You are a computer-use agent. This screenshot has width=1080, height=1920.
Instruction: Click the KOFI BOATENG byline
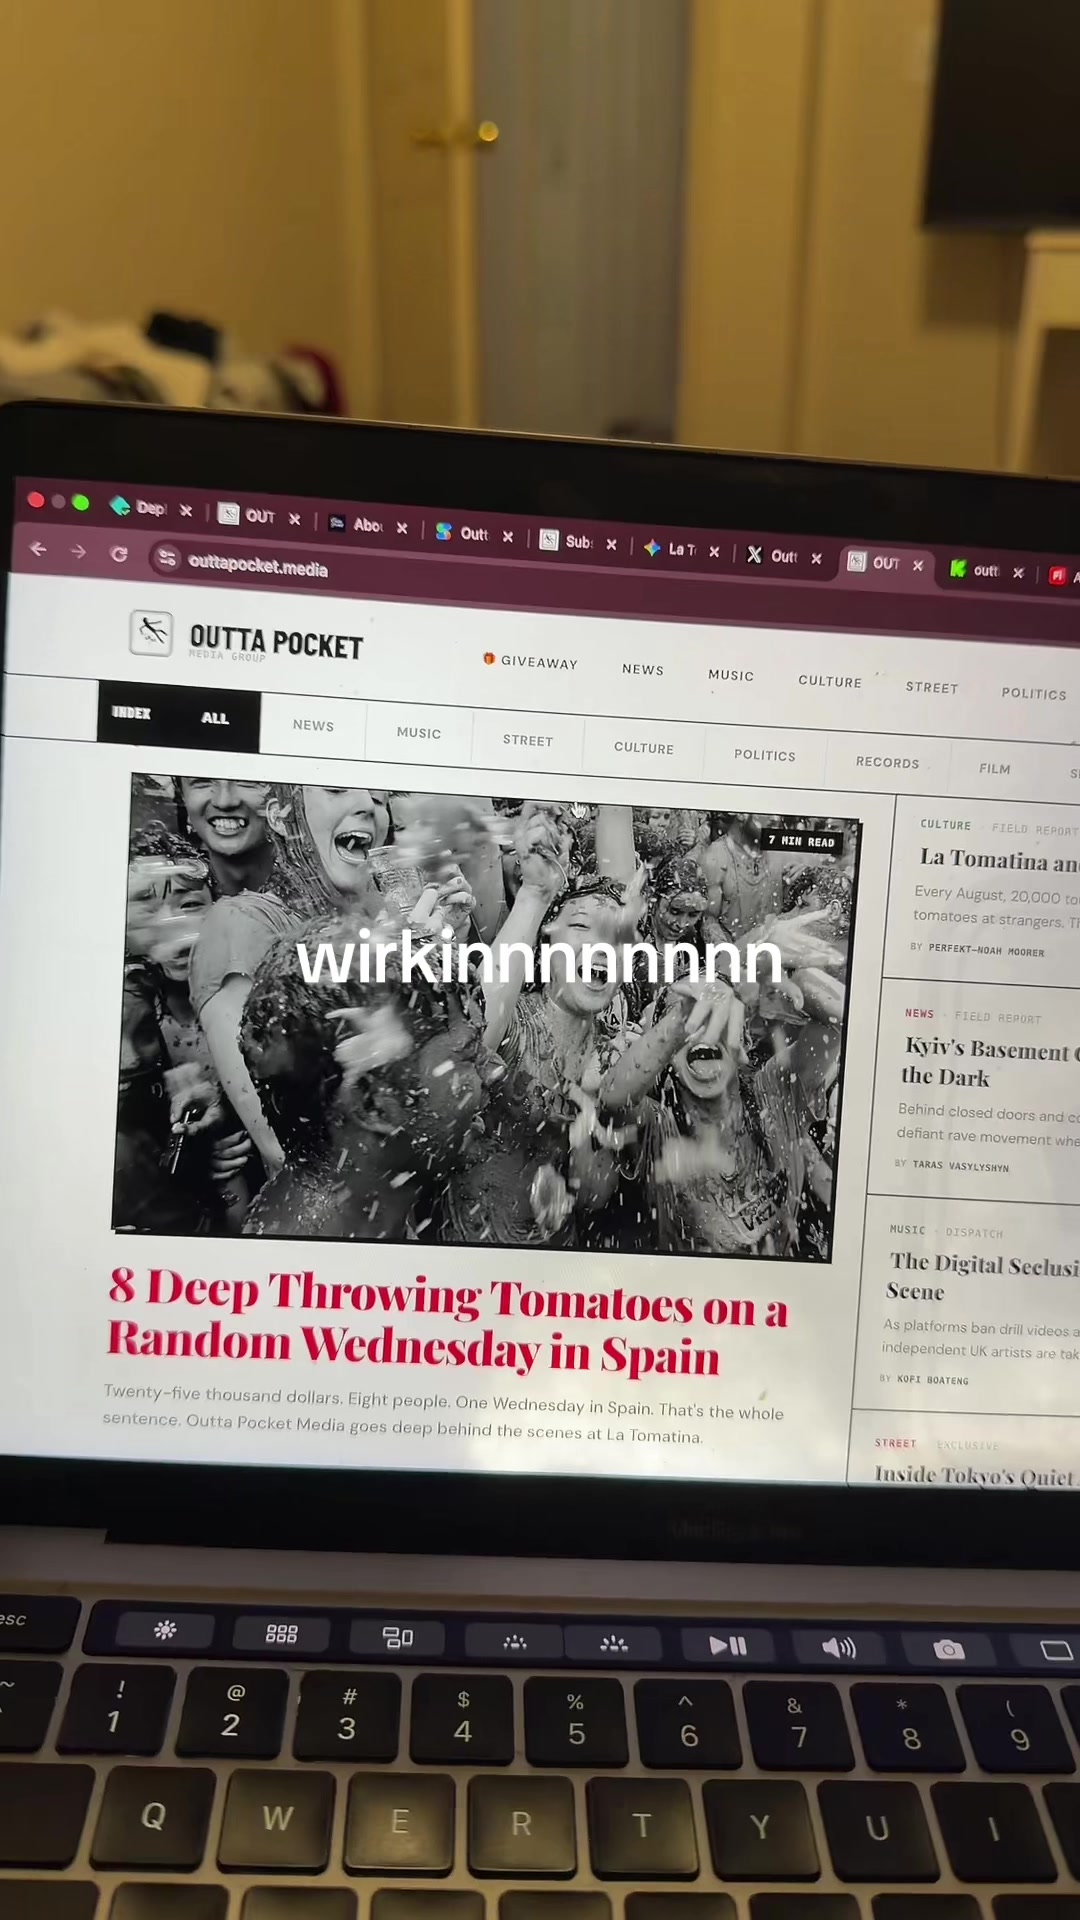(933, 1379)
